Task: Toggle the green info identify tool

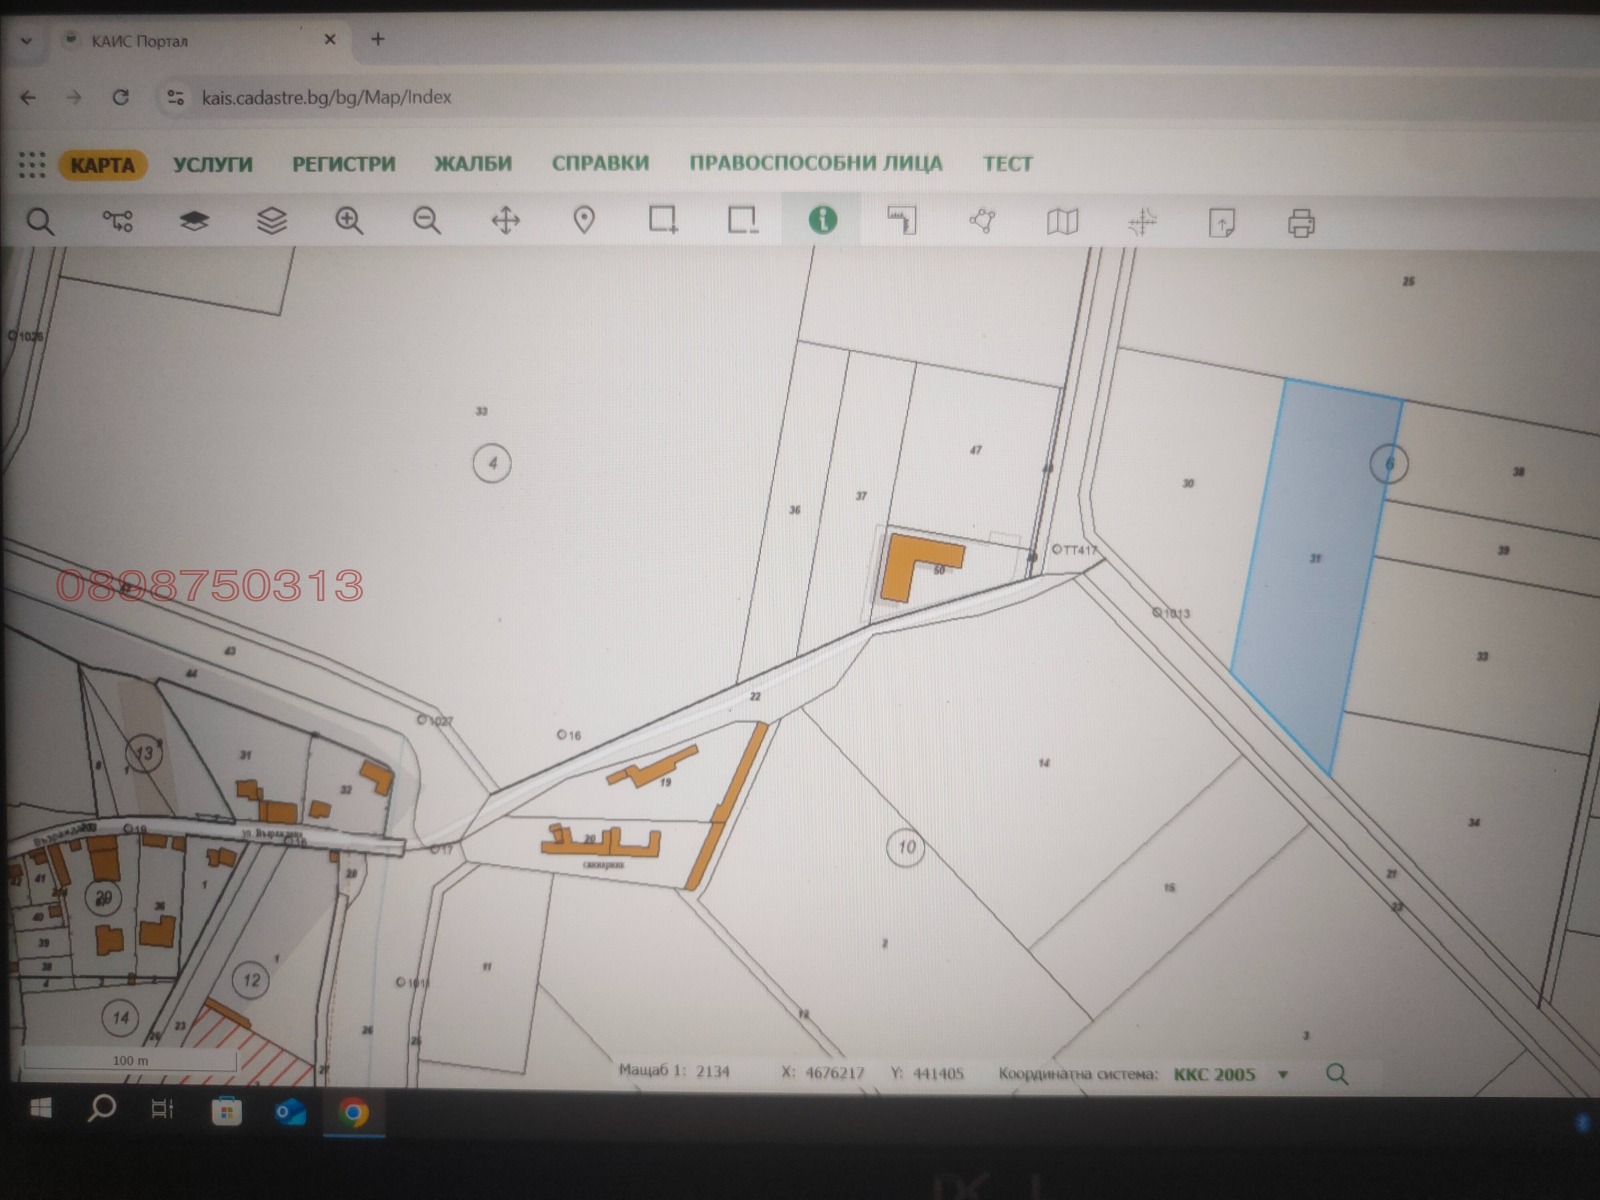Action: 822,220
